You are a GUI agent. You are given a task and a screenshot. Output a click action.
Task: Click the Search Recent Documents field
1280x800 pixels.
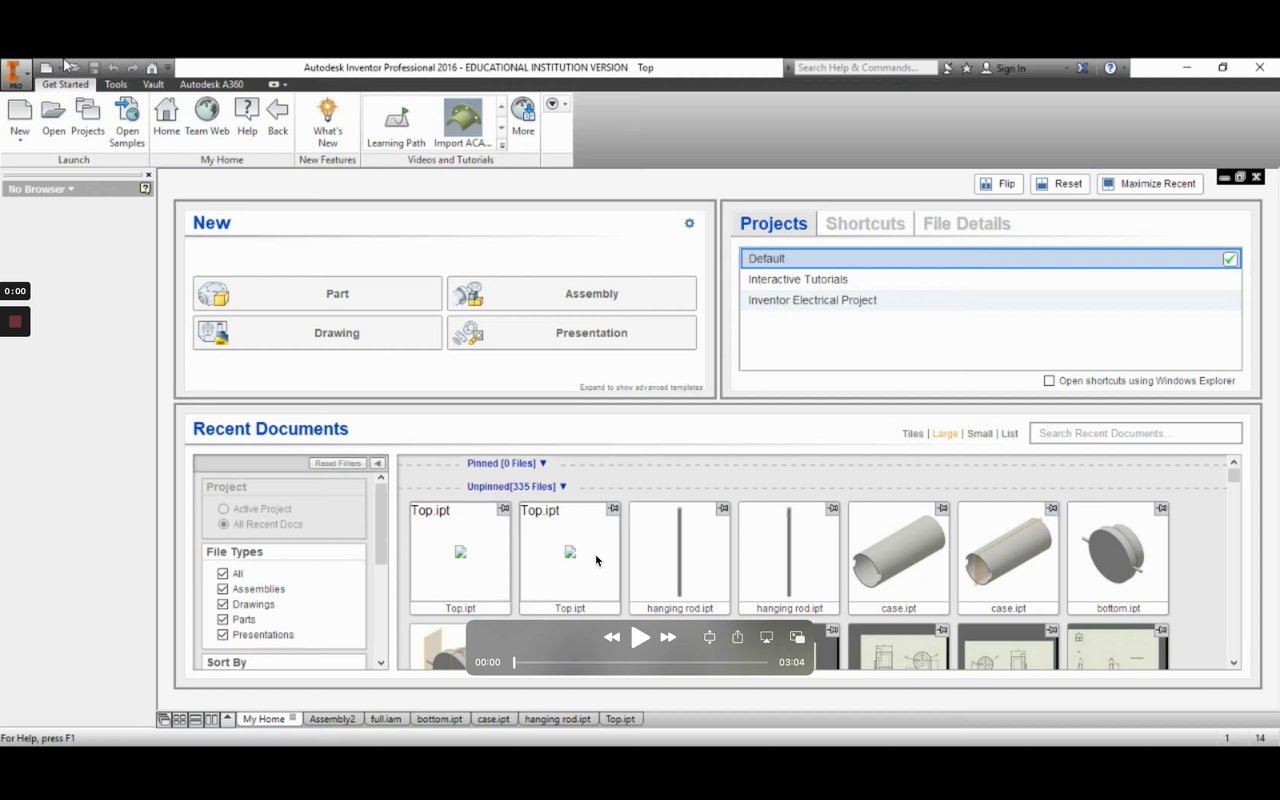[1136, 433]
